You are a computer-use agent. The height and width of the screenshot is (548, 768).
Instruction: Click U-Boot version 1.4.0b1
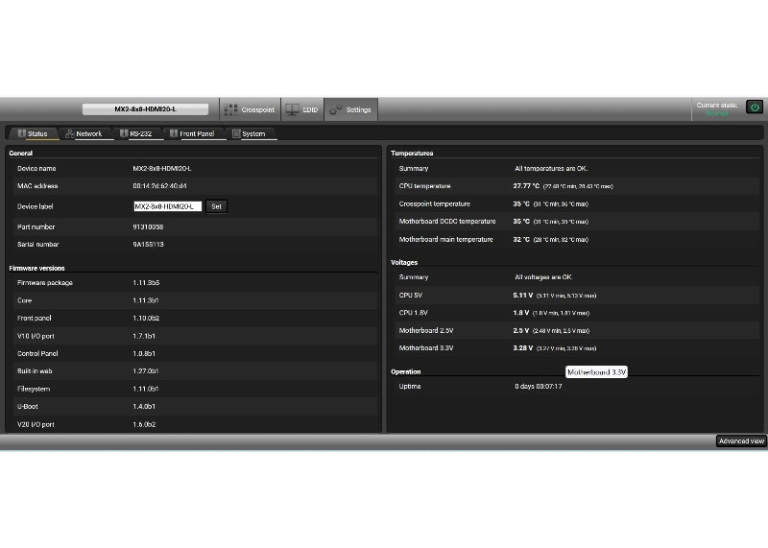144,406
